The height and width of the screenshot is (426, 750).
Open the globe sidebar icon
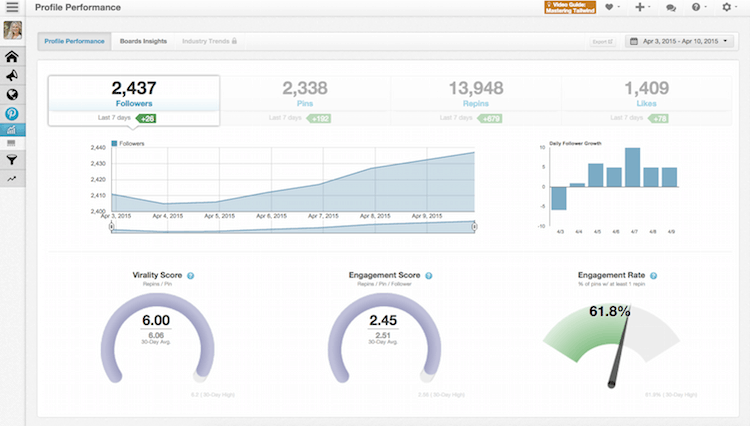click(12, 95)
